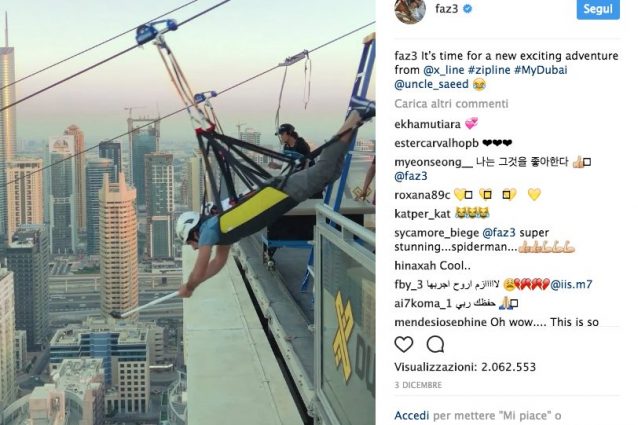Click the verified badge next to faz3

[x=468, y=9]
